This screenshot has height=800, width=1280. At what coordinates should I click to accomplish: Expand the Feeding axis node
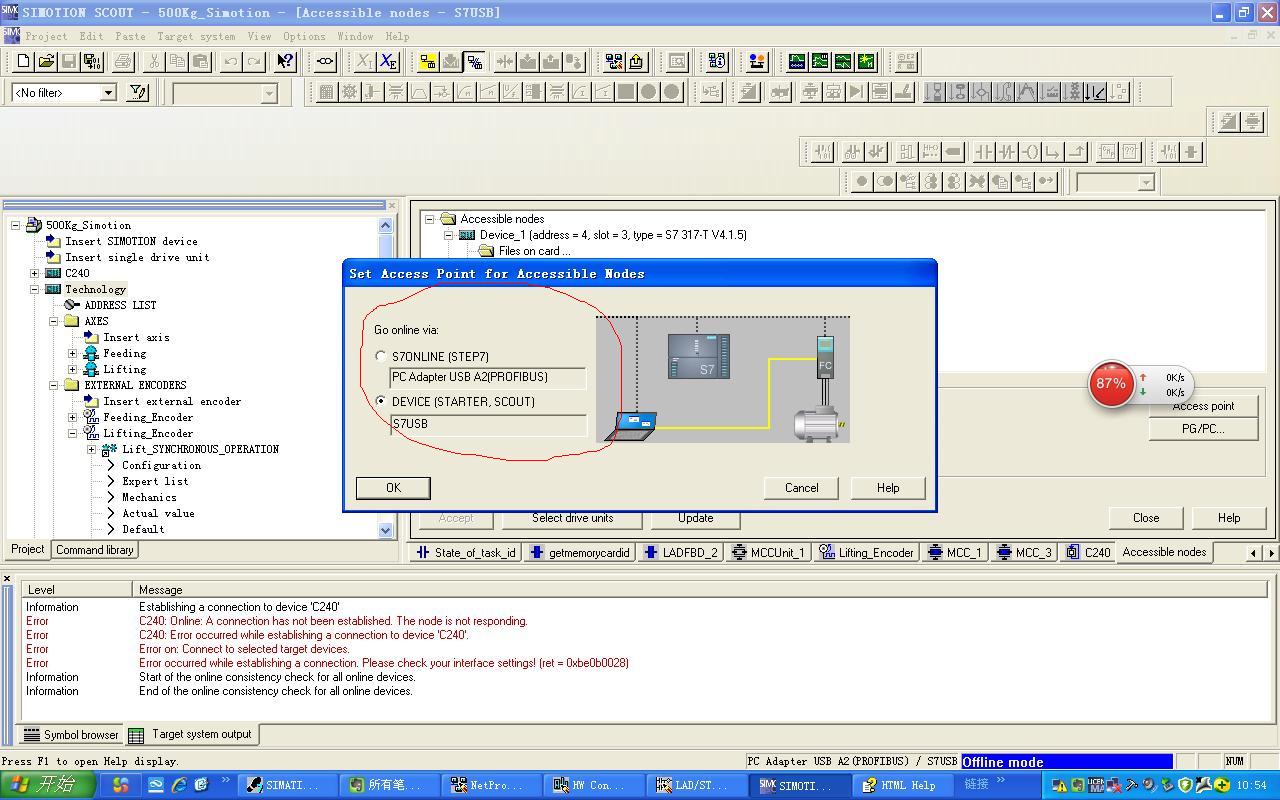pos(73,353)
